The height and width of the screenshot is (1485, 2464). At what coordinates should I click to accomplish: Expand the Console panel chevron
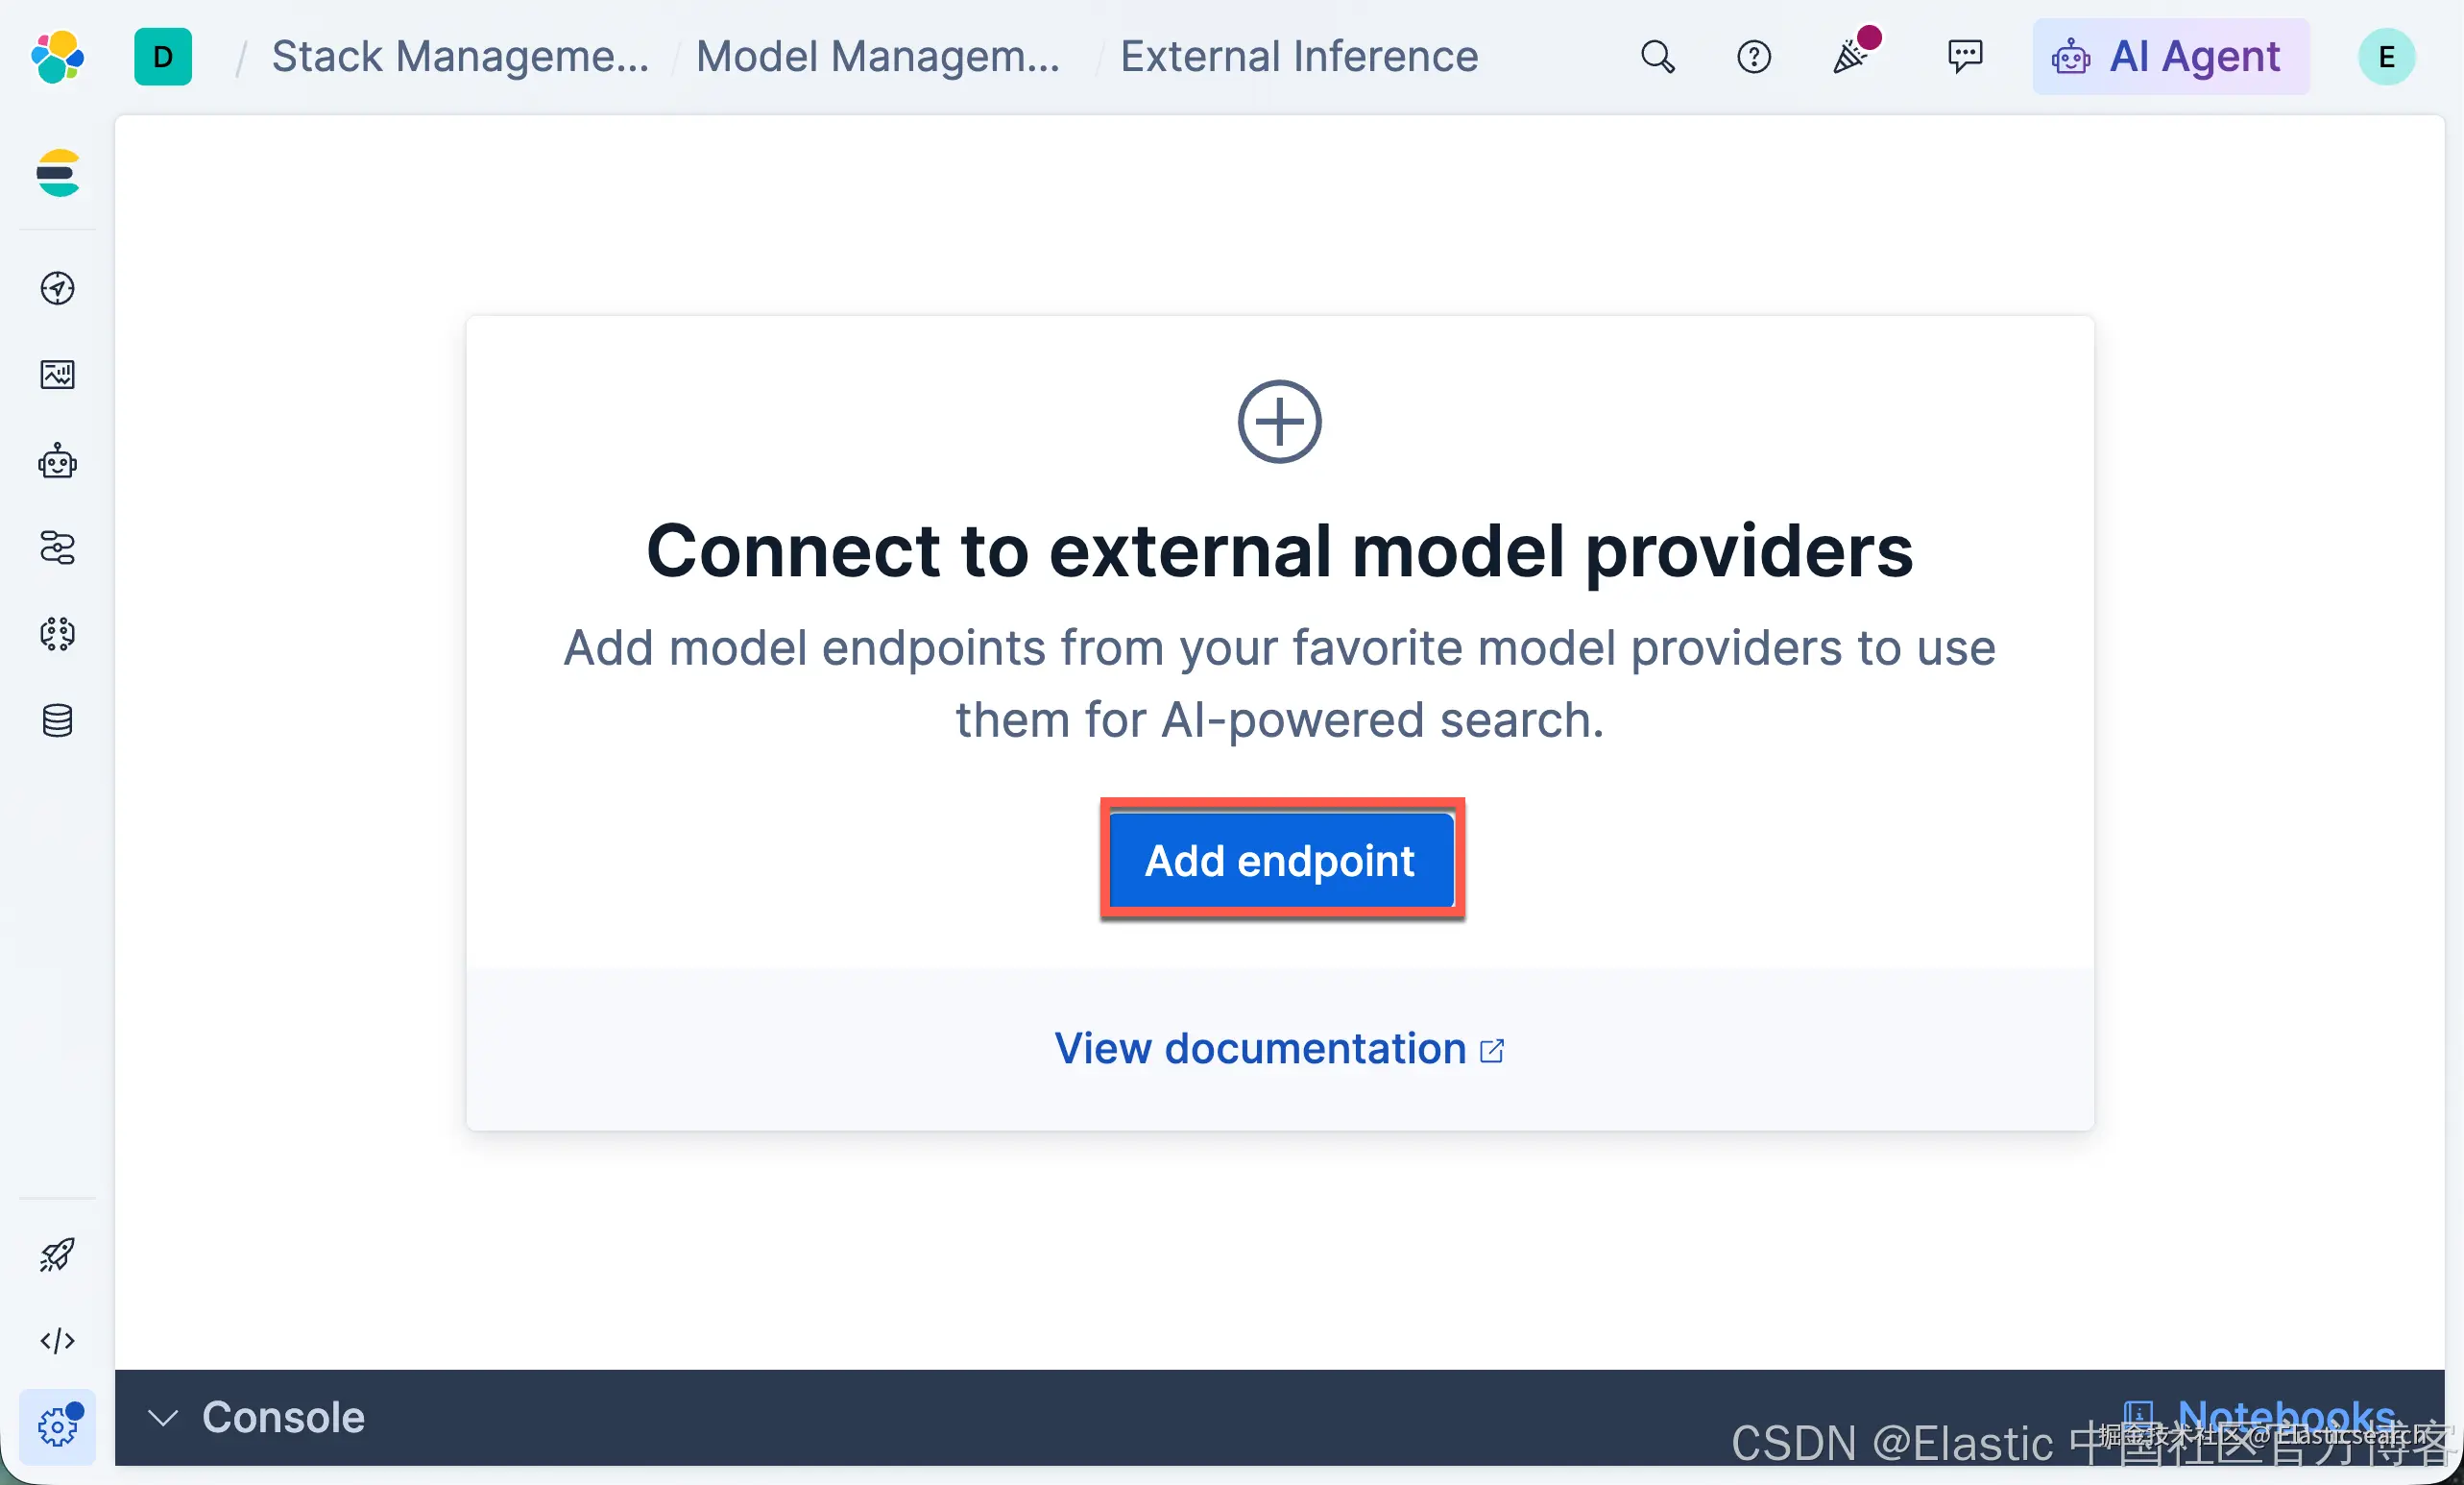point(162,1418)
